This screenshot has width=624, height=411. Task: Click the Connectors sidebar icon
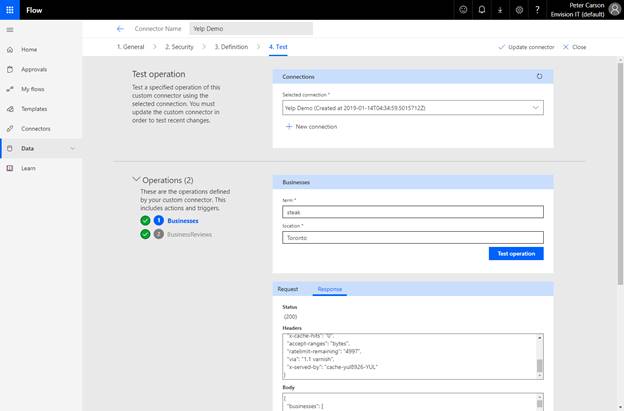click(x=10, y=129)
